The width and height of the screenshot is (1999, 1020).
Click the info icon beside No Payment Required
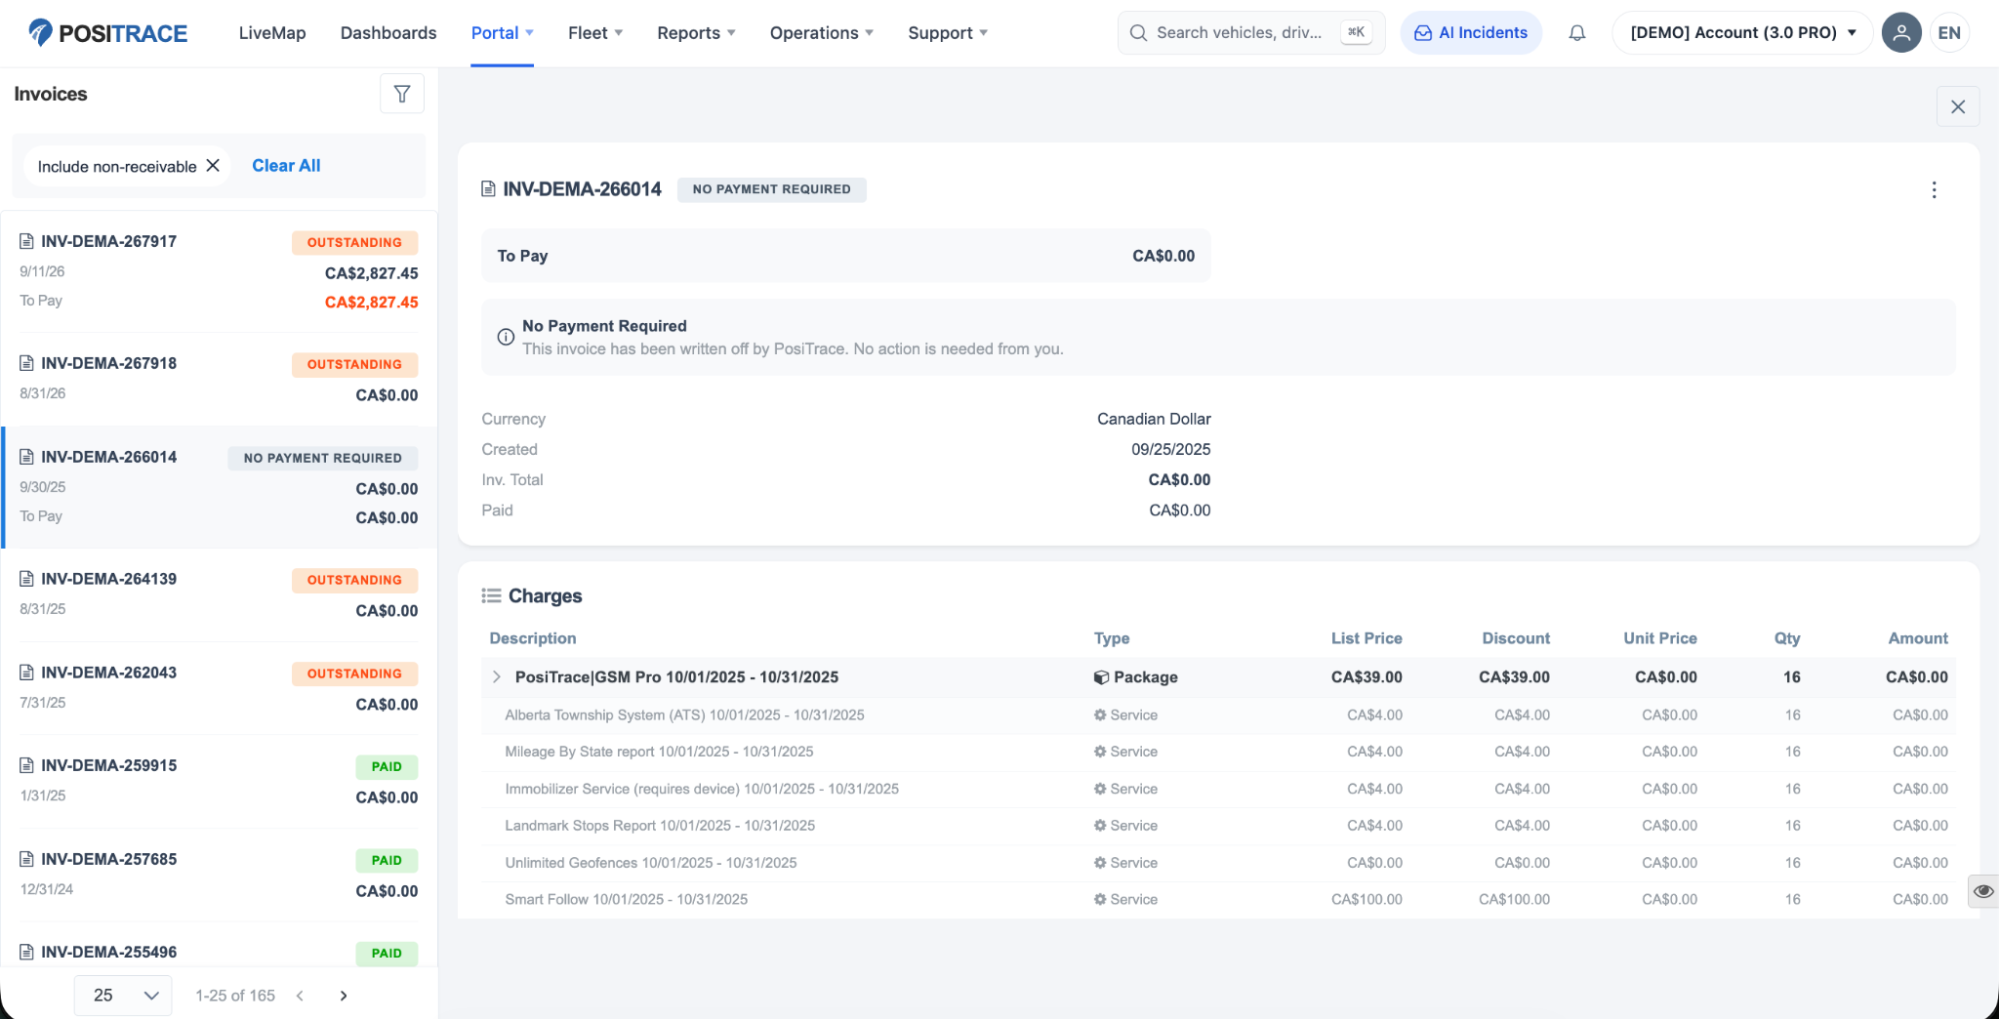pos(506,338)
